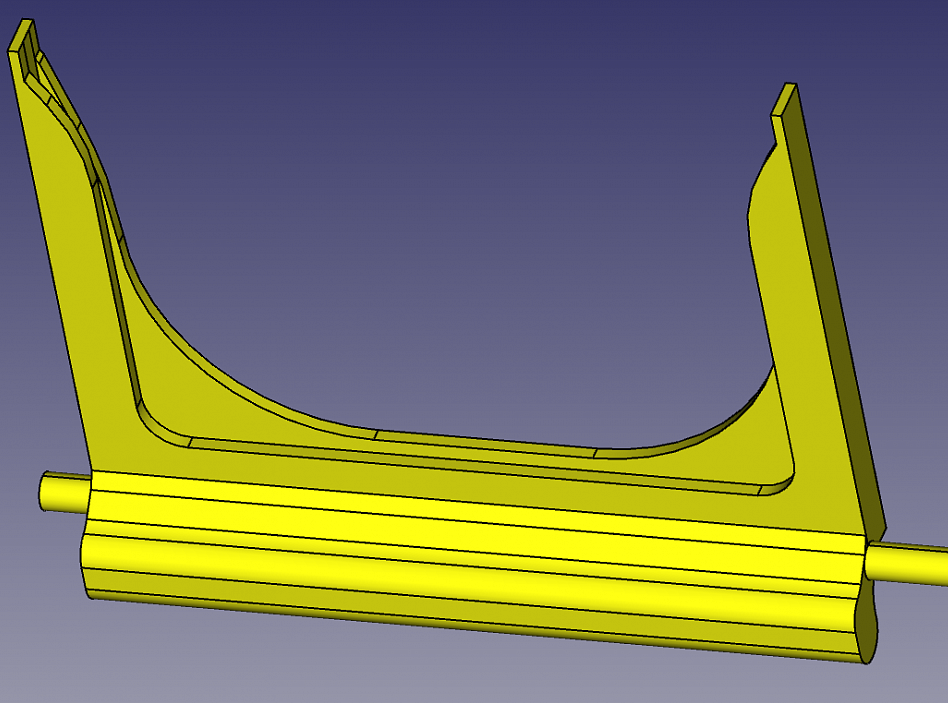The width and height of the screenshot is (948, 703).
Task: Click the notched tip of the left upright
Action: click(x=25, y=51)
